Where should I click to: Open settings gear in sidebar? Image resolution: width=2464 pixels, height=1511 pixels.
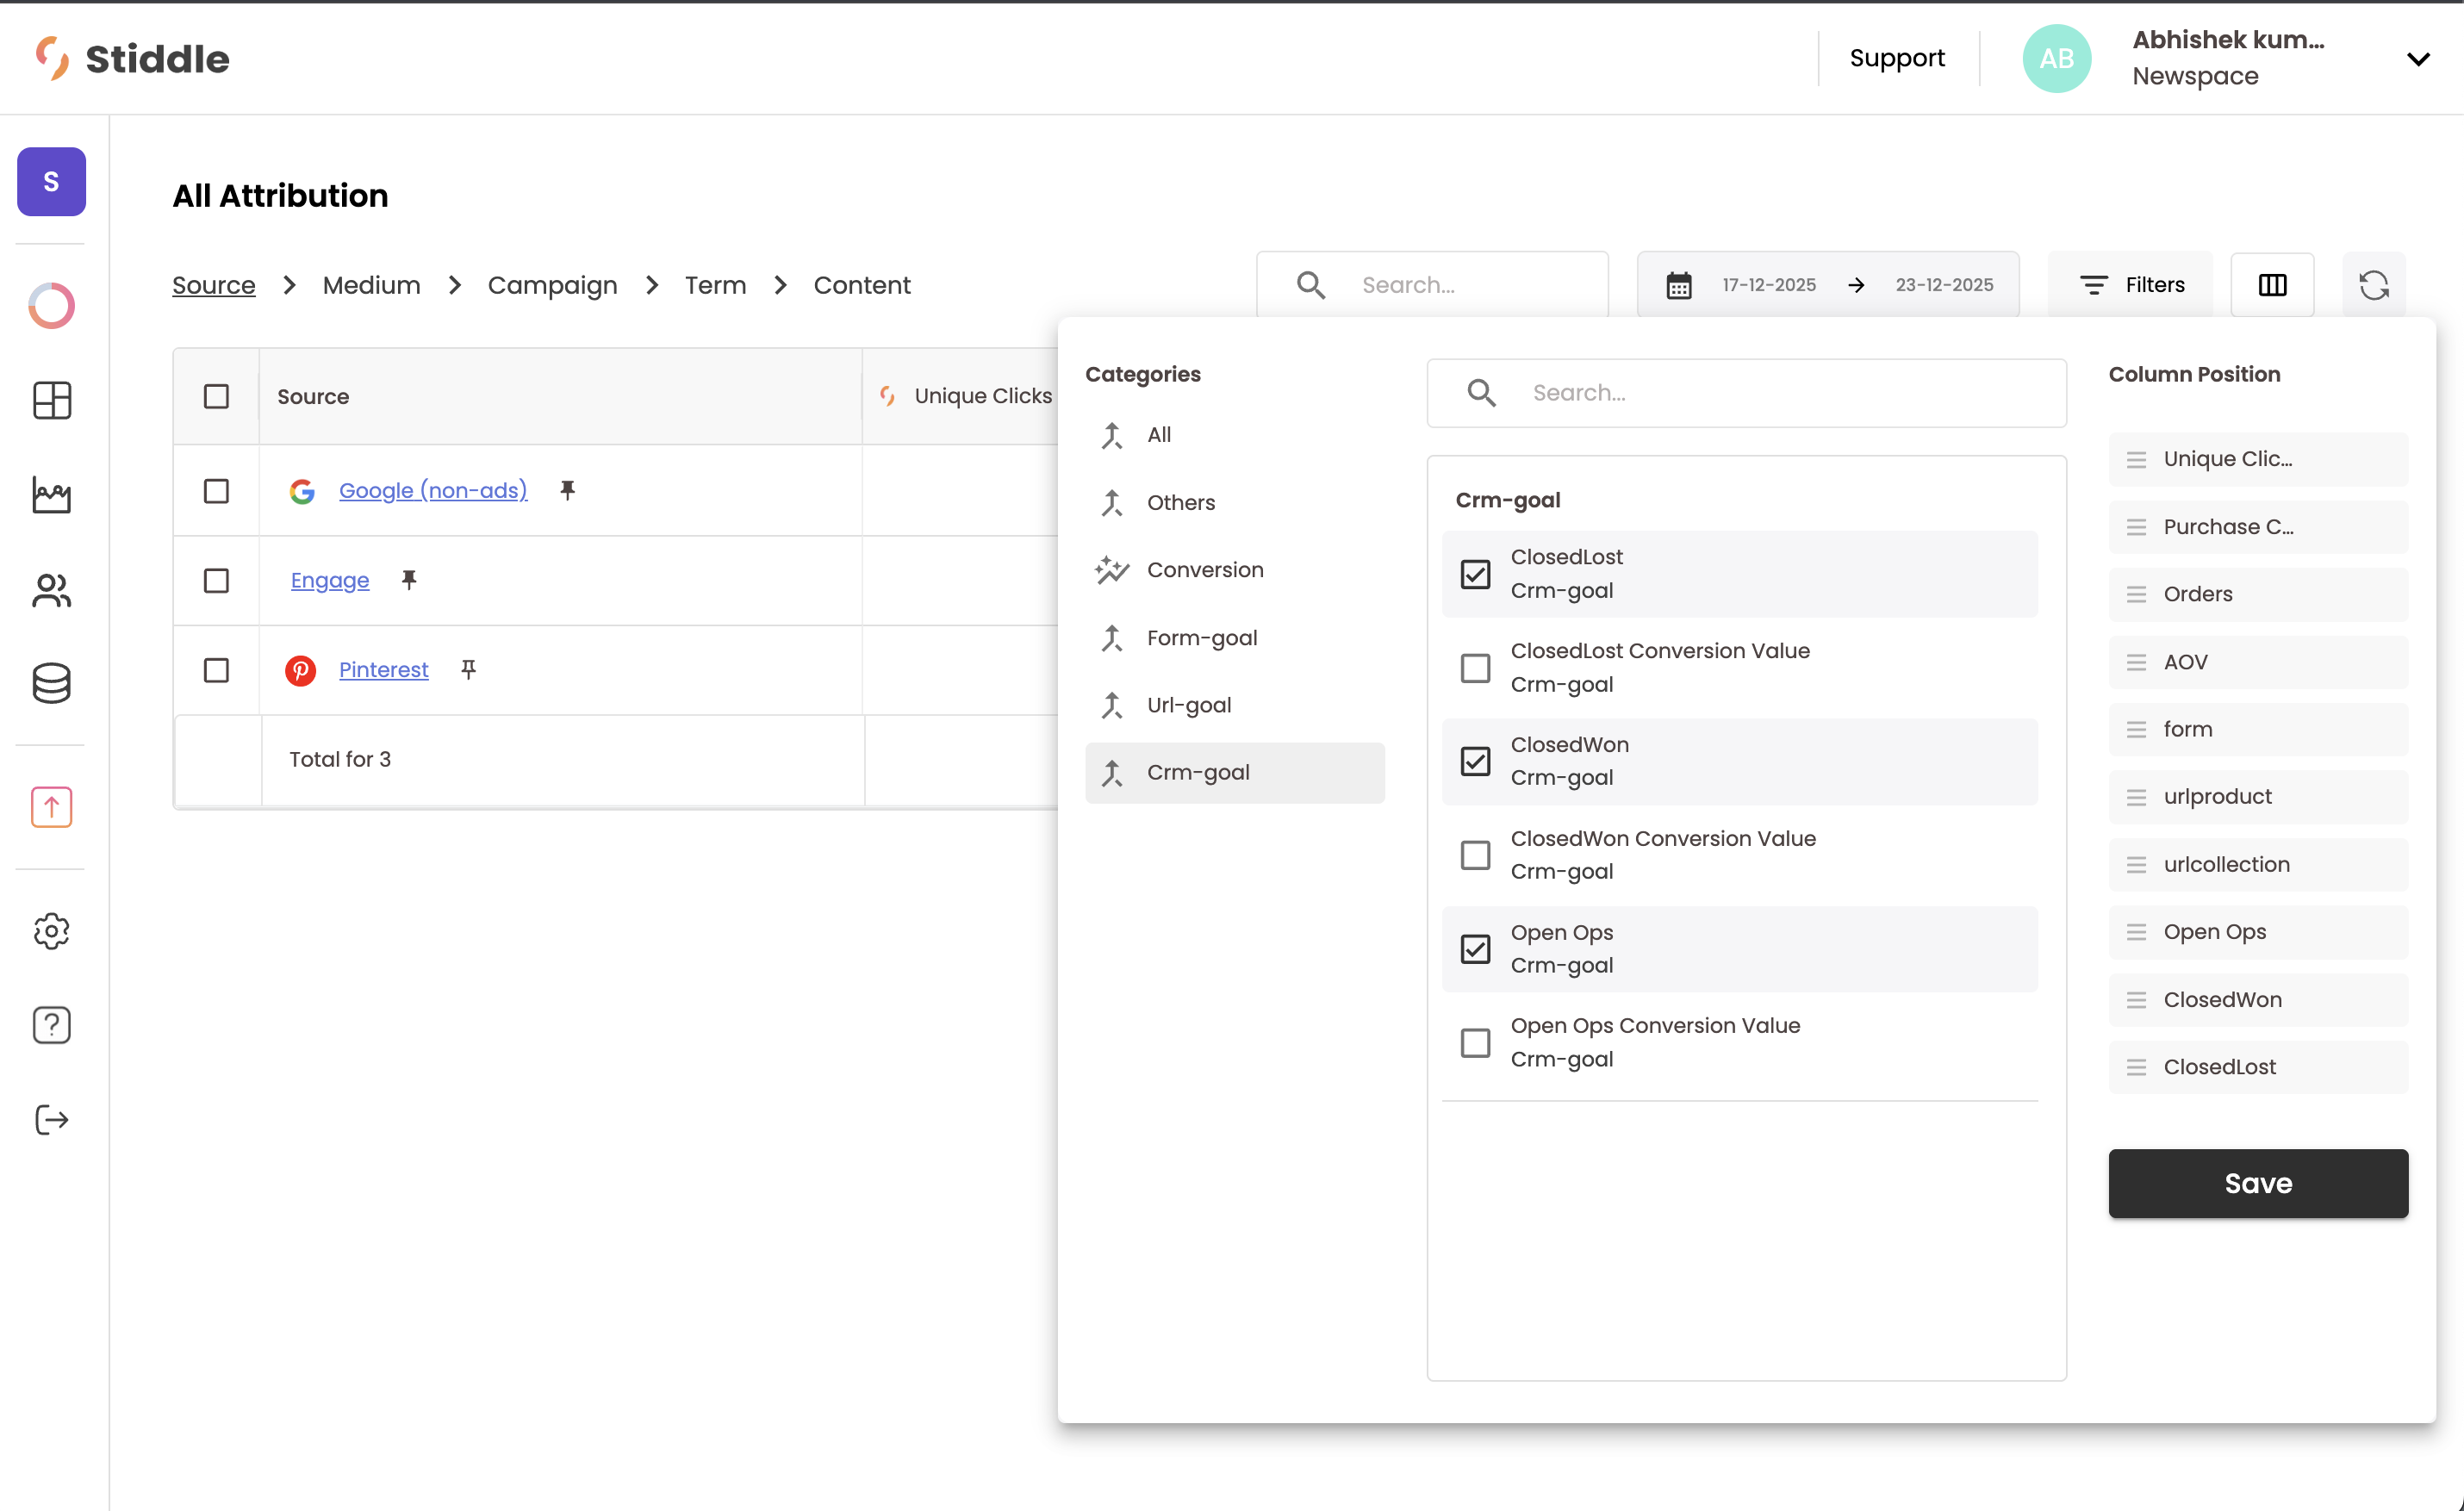coord(51,931)
